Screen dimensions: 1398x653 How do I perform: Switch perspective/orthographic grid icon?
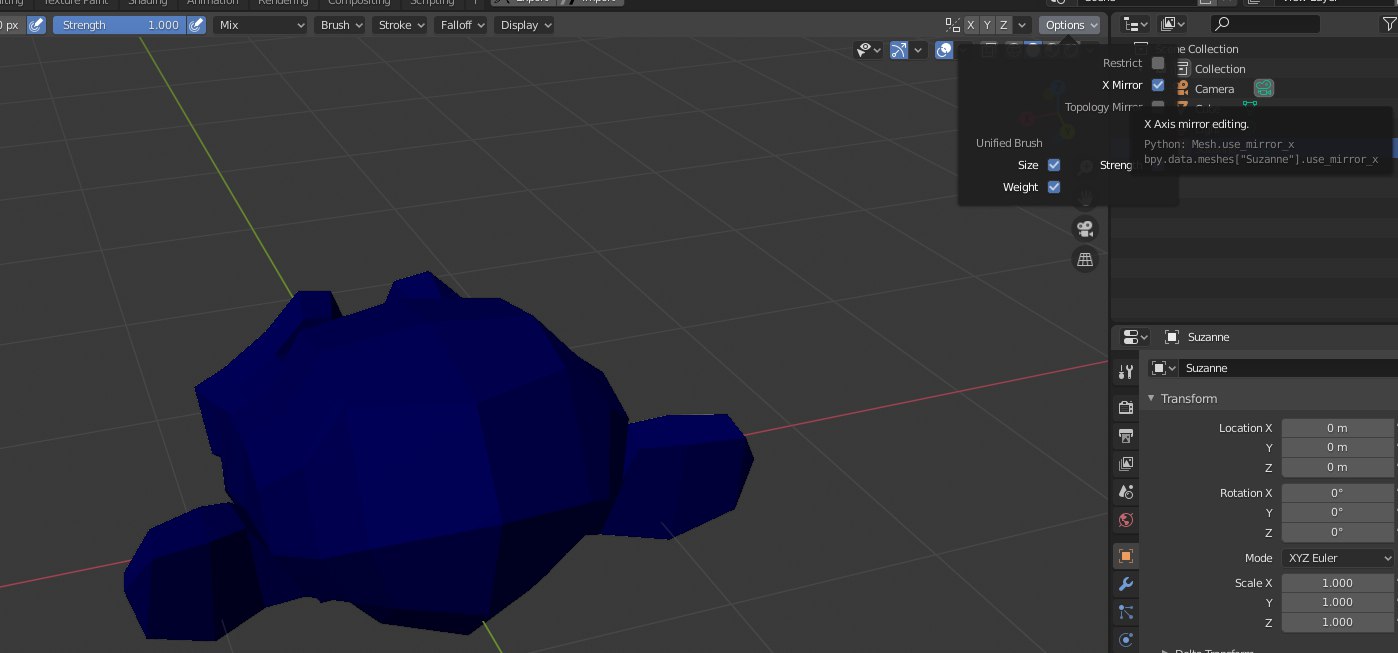point(1085,260)
